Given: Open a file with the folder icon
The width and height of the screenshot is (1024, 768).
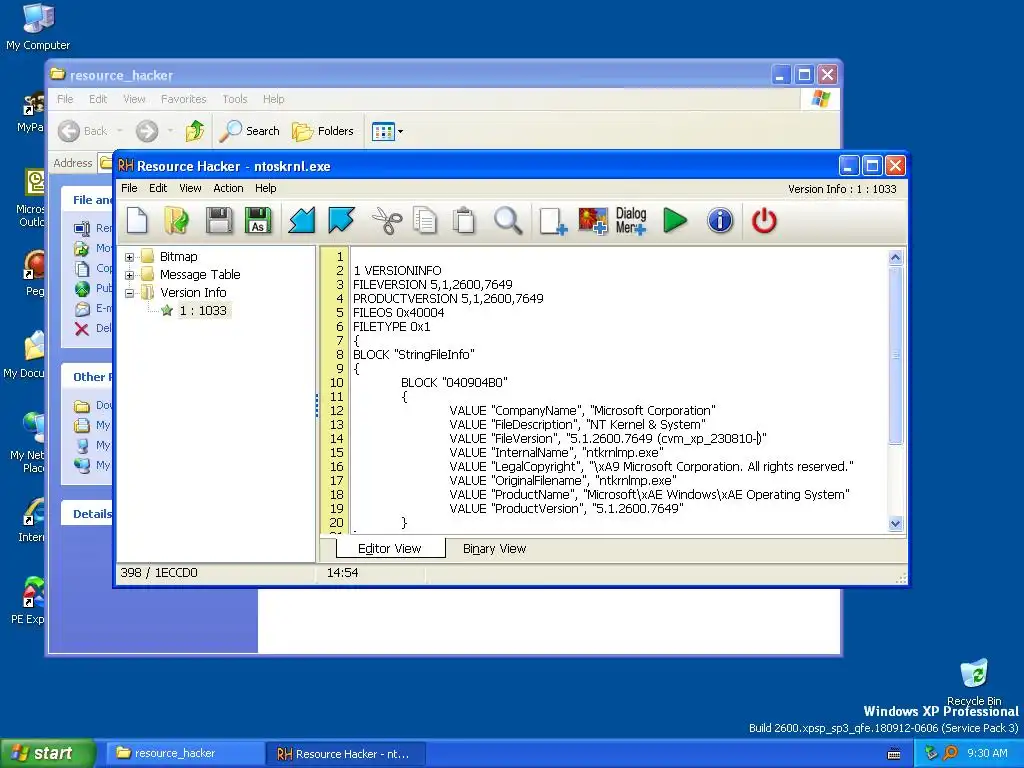Looking at the screenshot, I should pyautogui.click(x=176, y=221).
